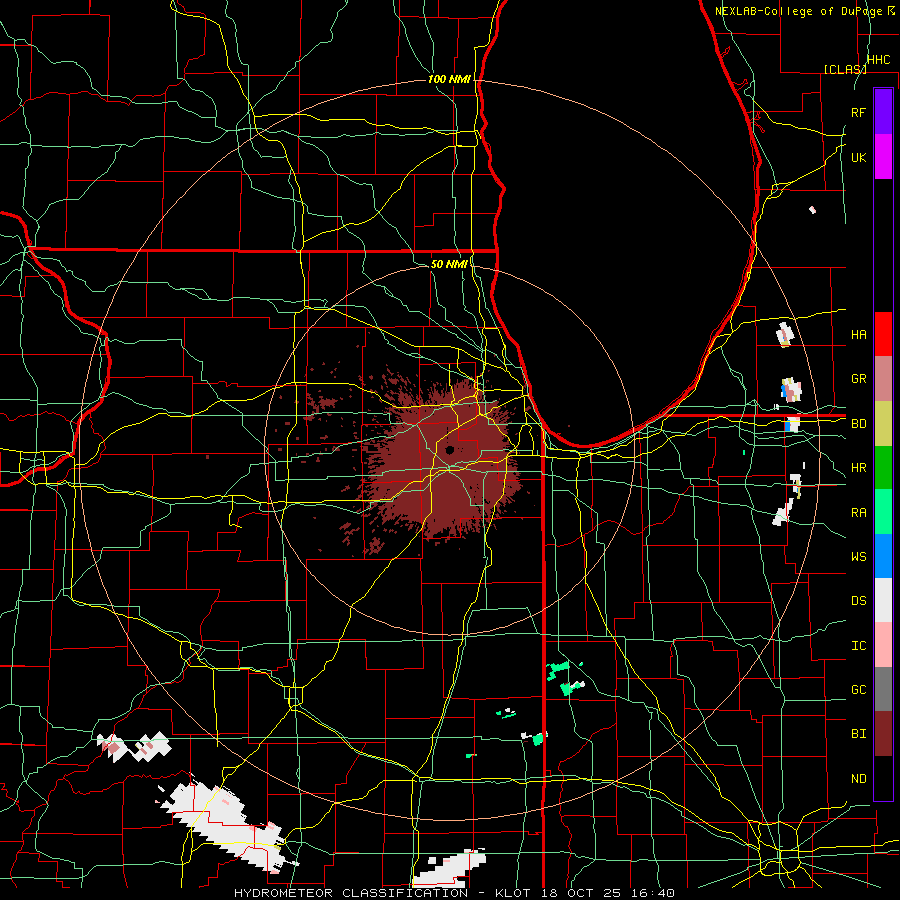Image resolution: width=900 pixels, height=900 pixels.
Task: Click the 'BD' legend label
Action: click(x=858, y=424)
